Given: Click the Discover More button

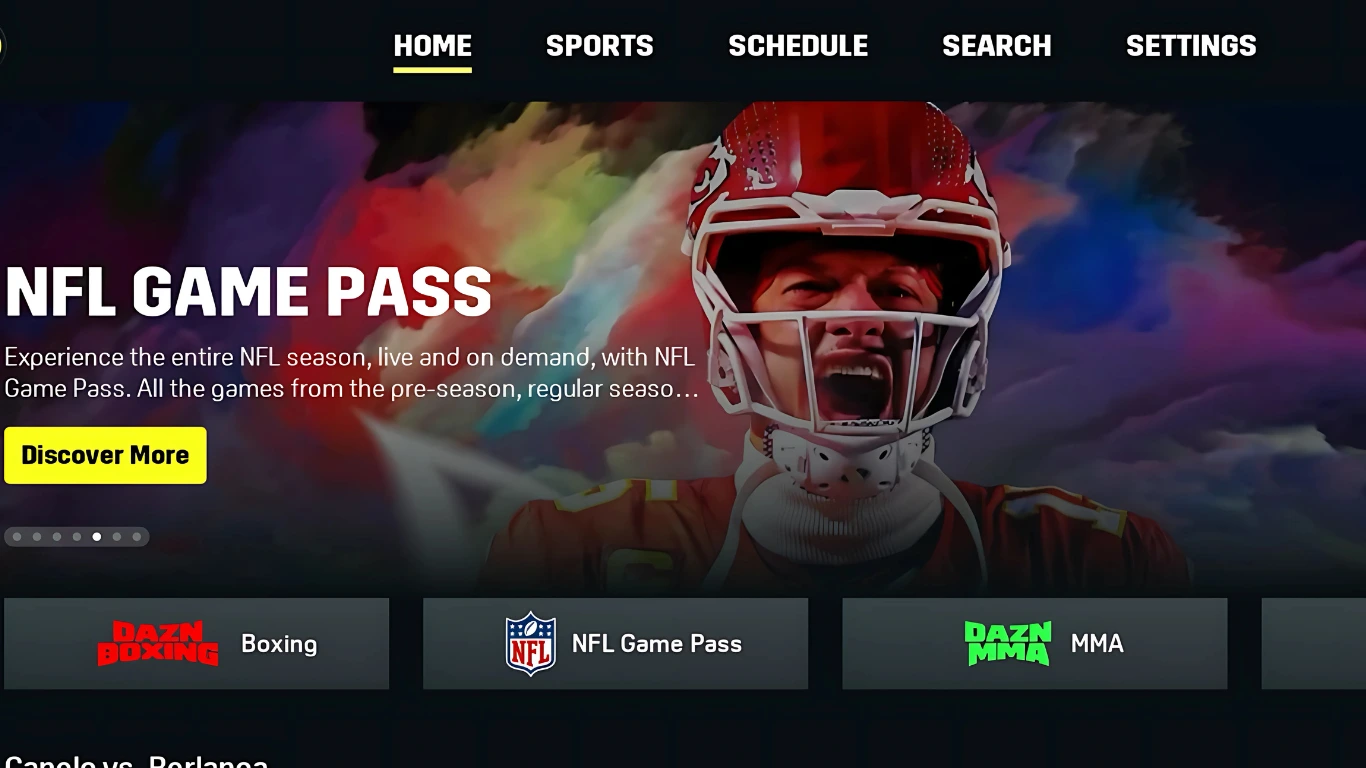Looking at the screenshot, I should coord(105,455).
